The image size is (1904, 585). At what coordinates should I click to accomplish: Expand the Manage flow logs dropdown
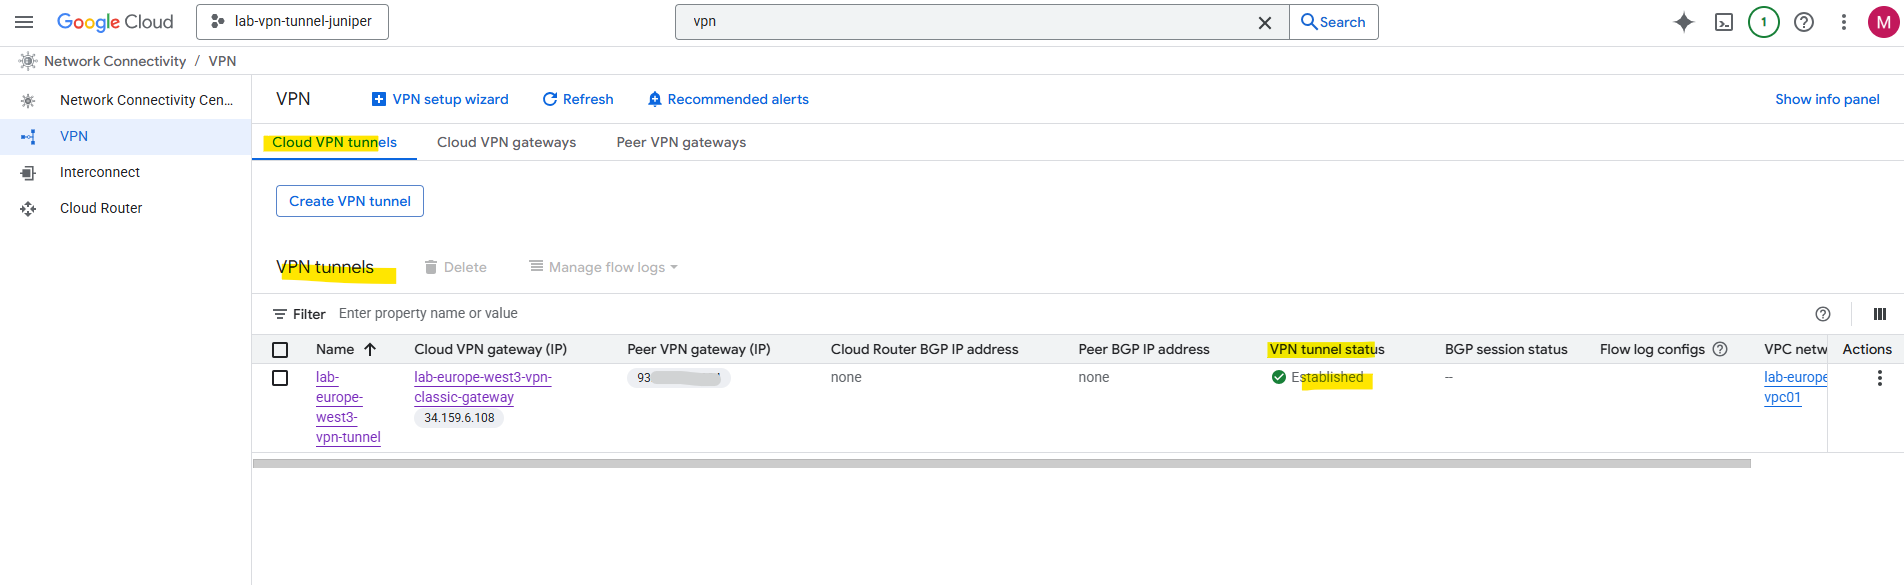603,267
